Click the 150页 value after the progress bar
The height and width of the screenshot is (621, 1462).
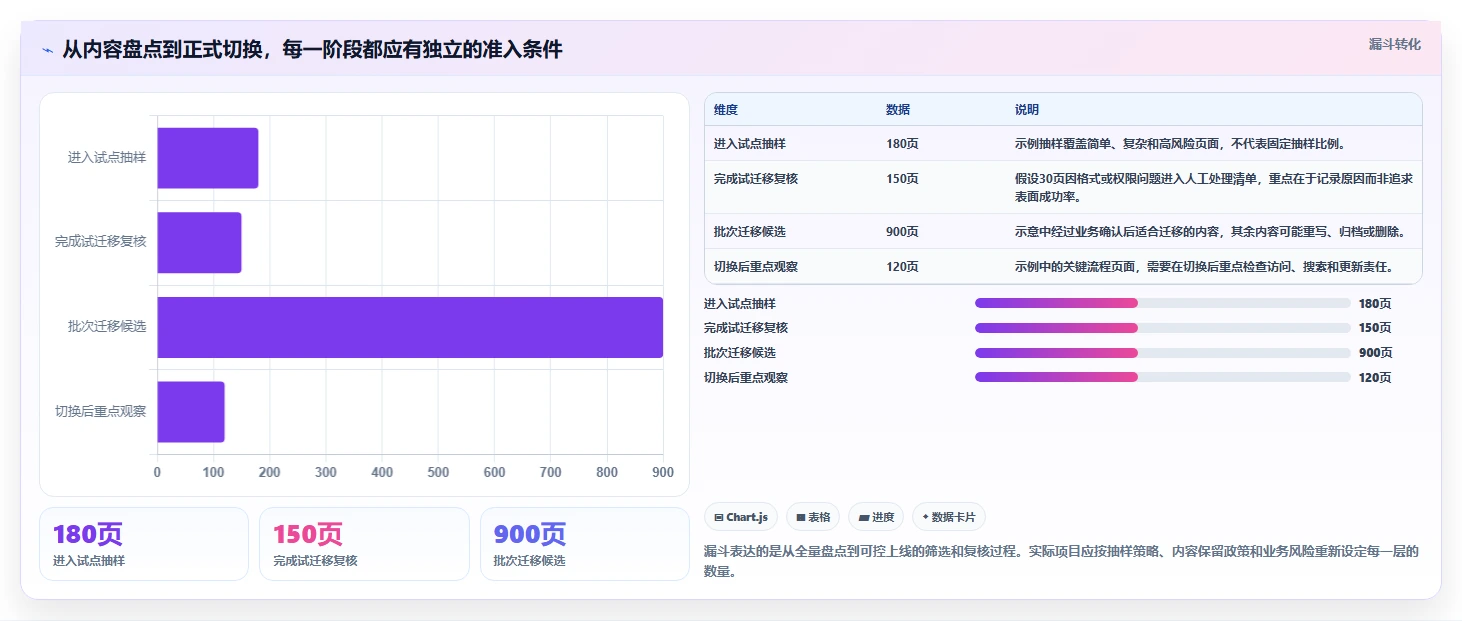[x=1375, y=328]
